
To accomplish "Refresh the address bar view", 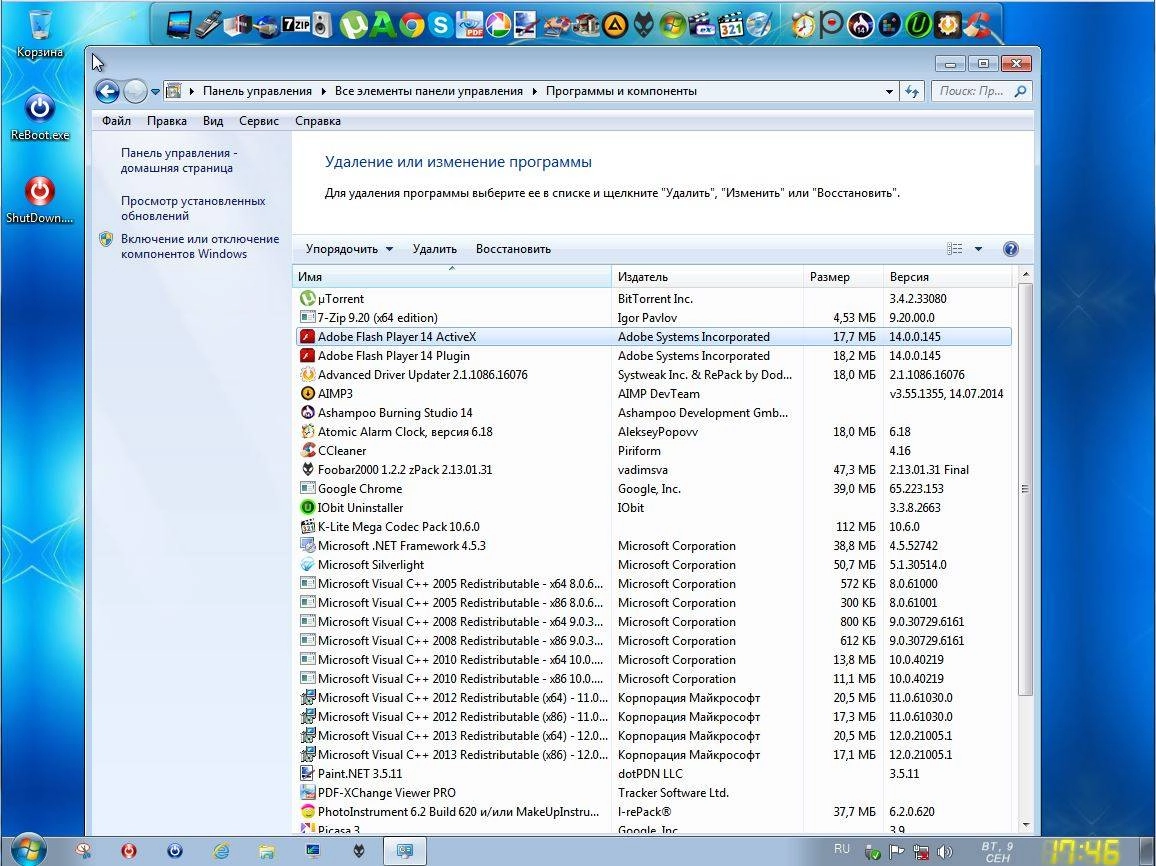I will click(x=913, y=91).
